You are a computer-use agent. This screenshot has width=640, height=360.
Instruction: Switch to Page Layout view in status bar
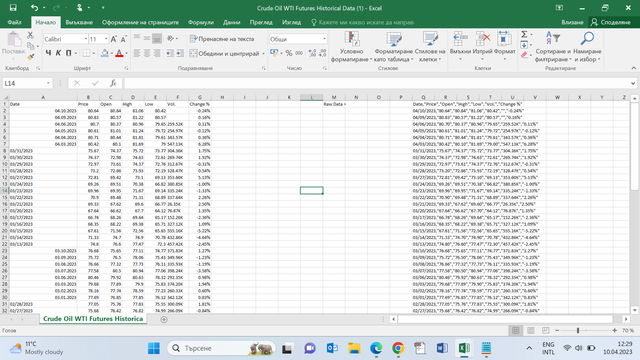pos(531,331)
